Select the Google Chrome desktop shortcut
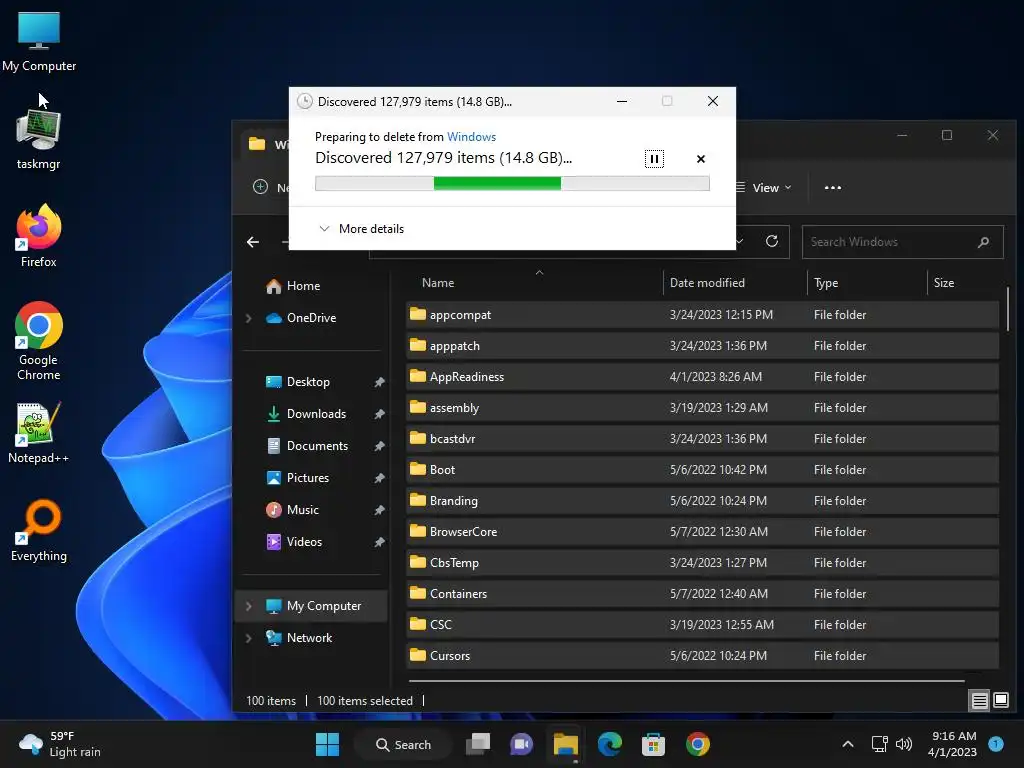 tap(39, 341)
